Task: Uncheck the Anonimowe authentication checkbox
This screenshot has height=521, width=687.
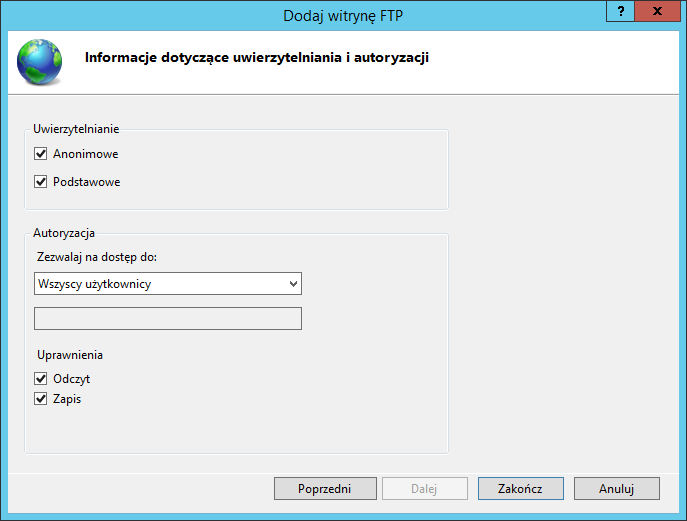Action: coord(41,154)
